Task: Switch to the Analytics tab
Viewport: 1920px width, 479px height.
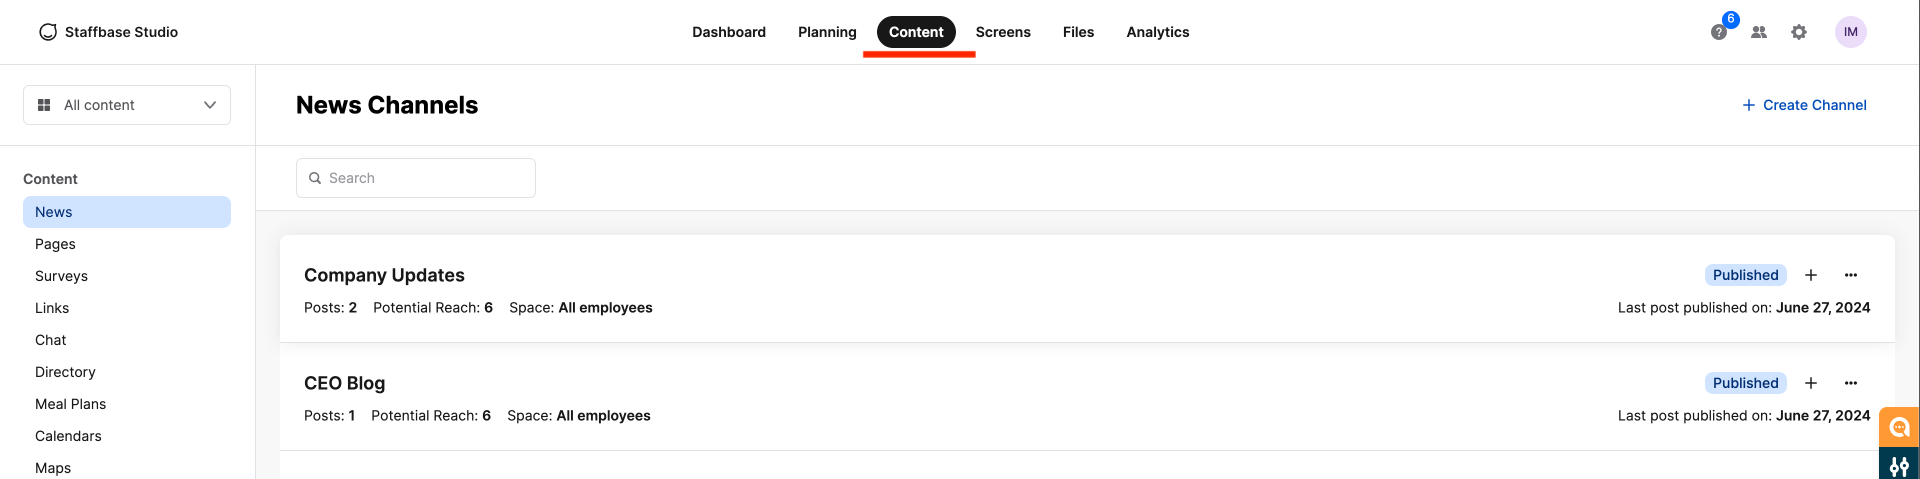Action: tap(1158, 32)
